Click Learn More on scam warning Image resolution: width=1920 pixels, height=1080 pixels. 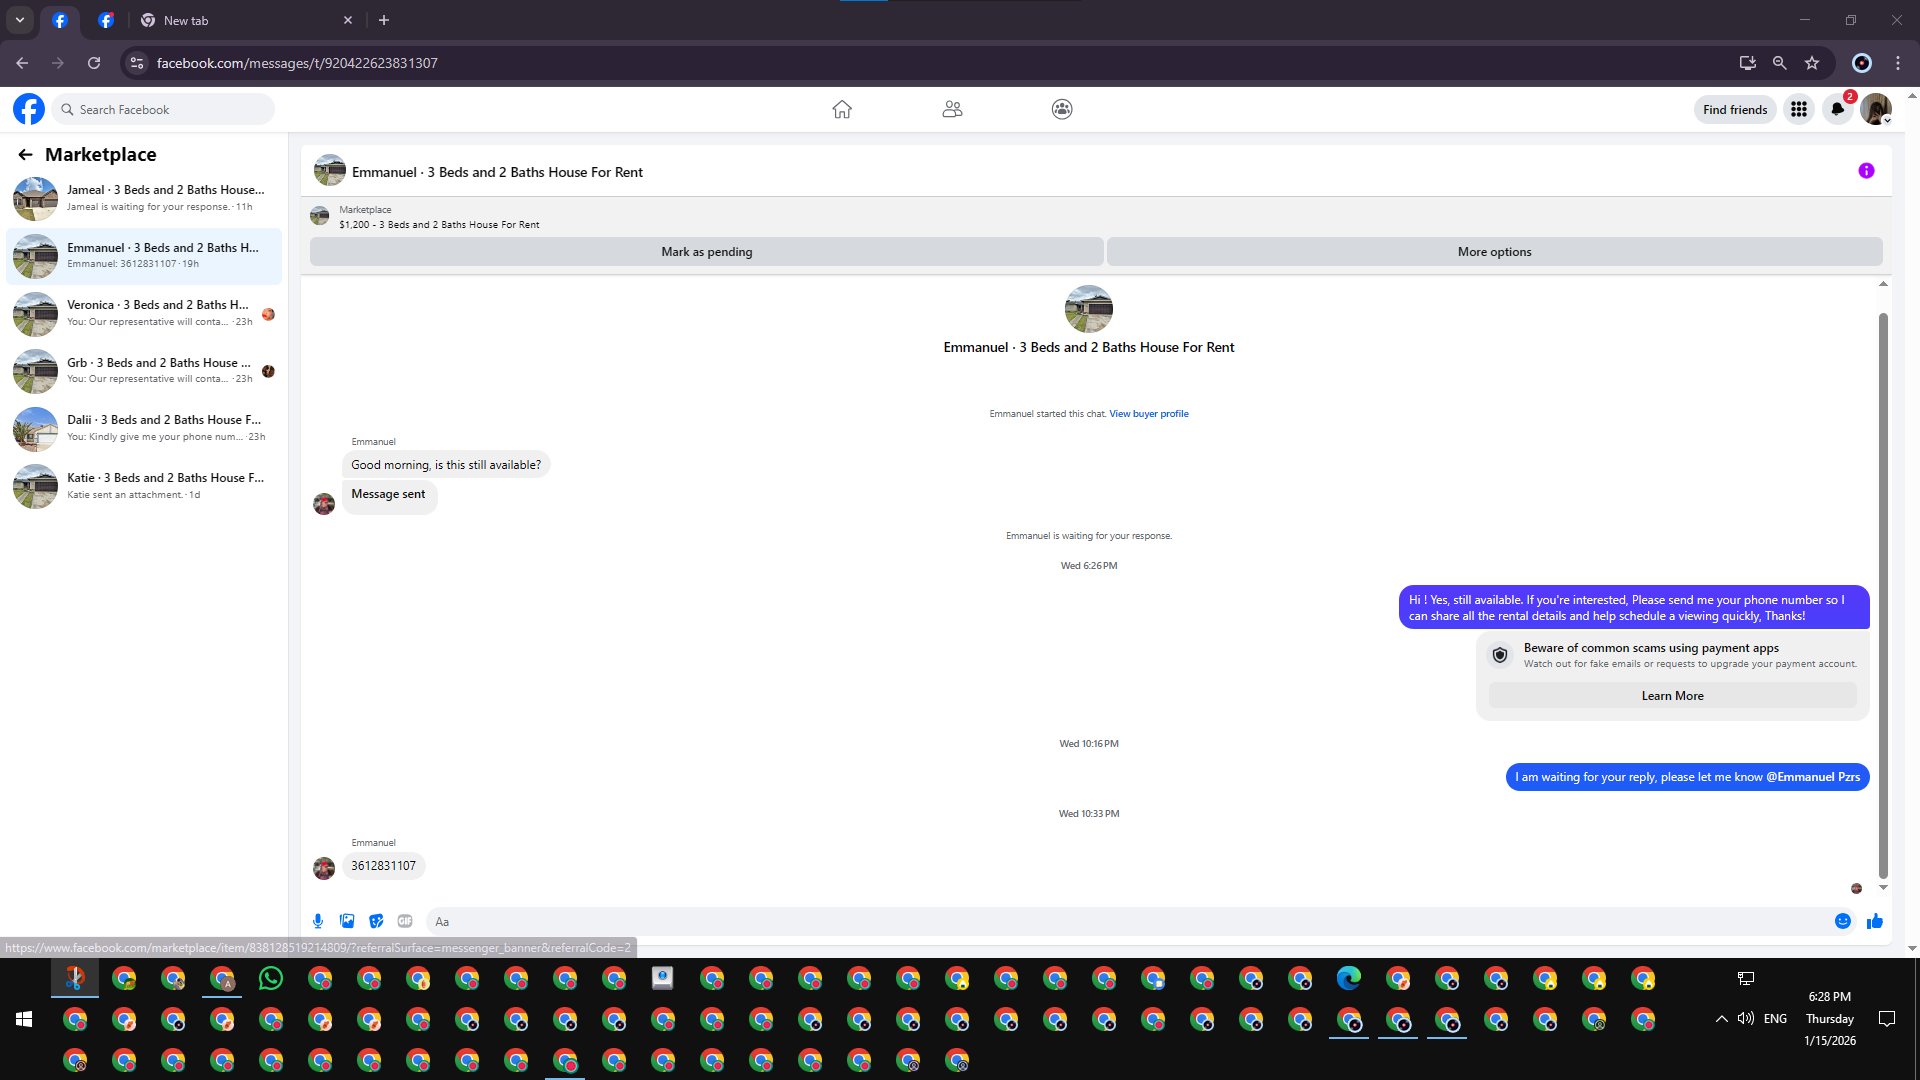tap(1672, 696)
